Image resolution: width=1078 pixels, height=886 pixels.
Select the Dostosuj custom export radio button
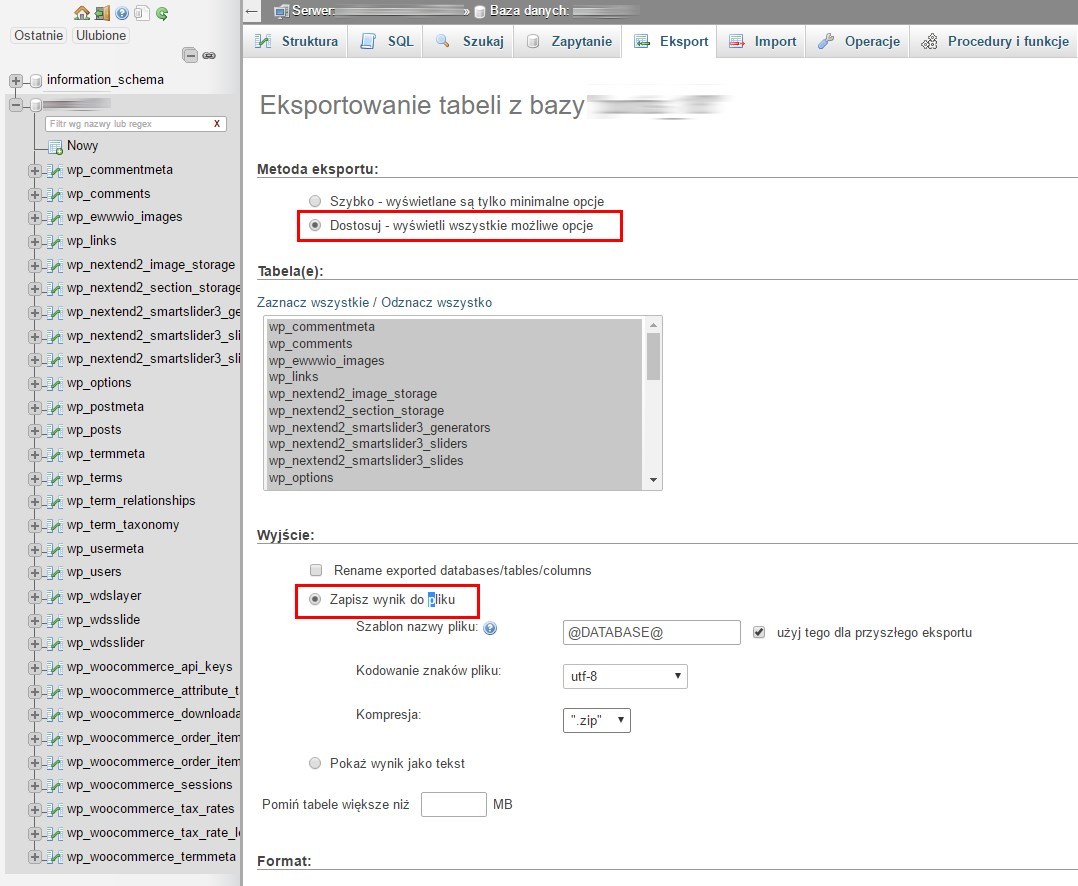[x=315, y=225]
